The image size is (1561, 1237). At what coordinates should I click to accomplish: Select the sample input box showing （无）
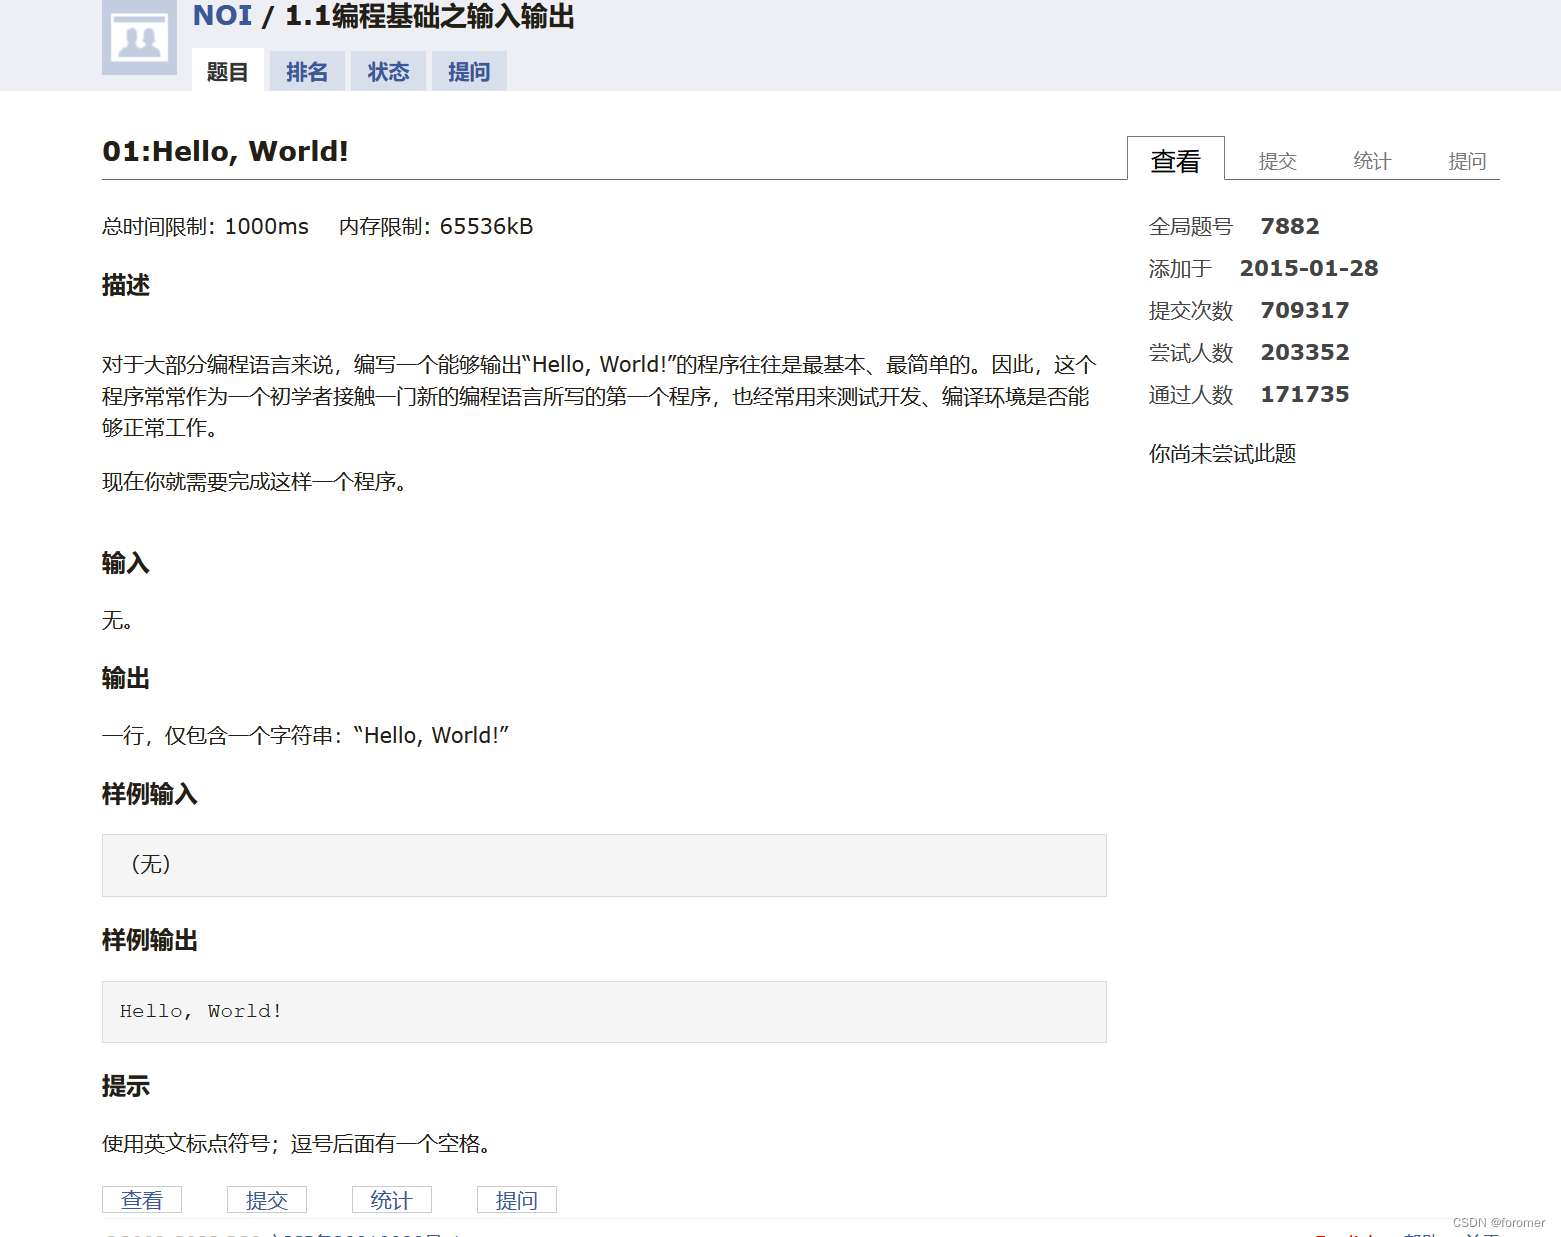coord(603,865)
